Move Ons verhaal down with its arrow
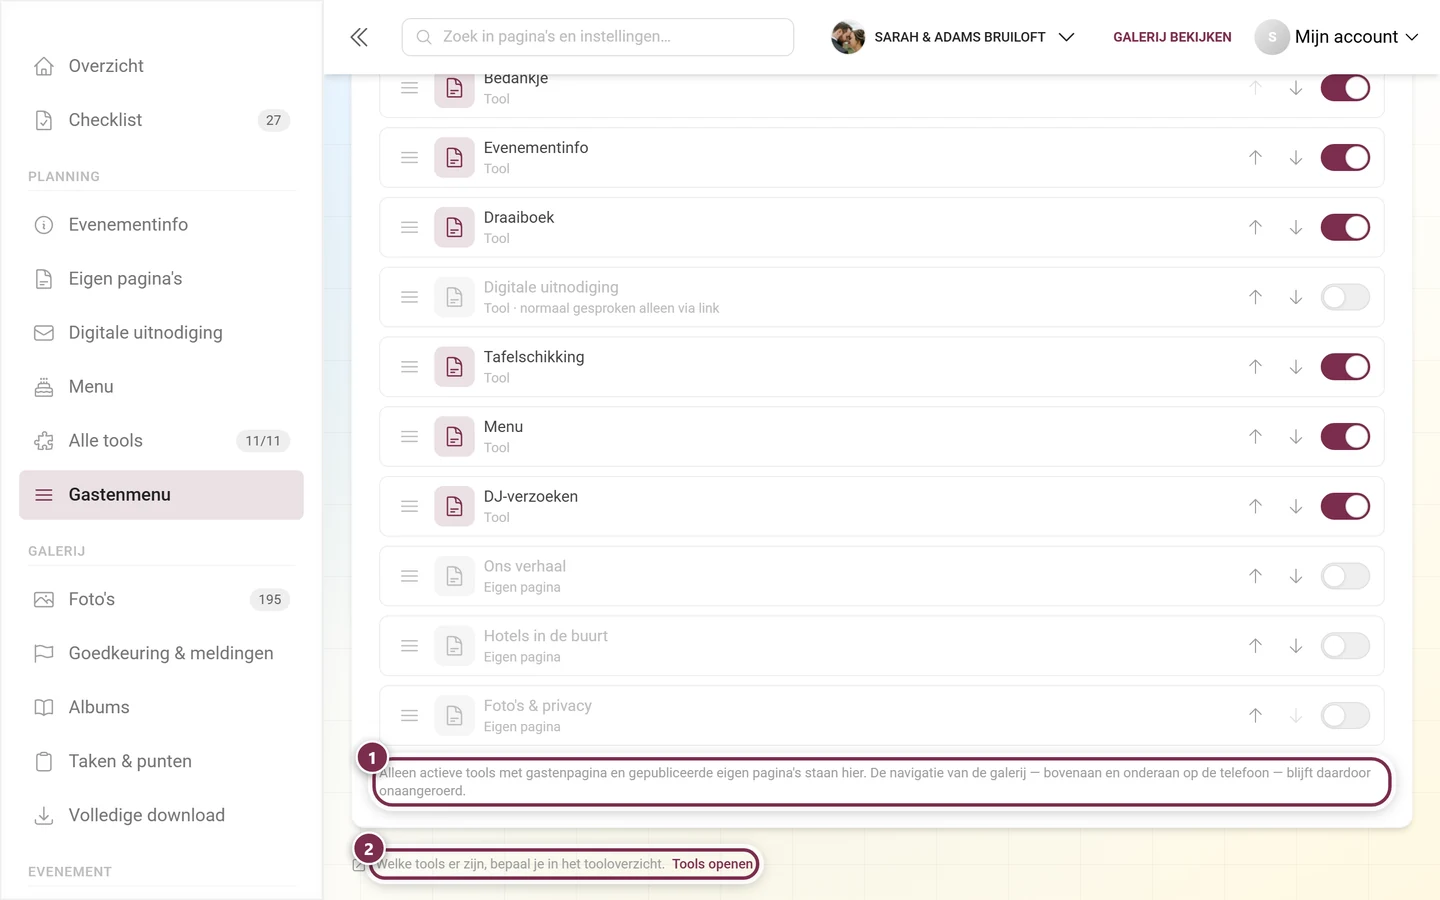 1295,576
